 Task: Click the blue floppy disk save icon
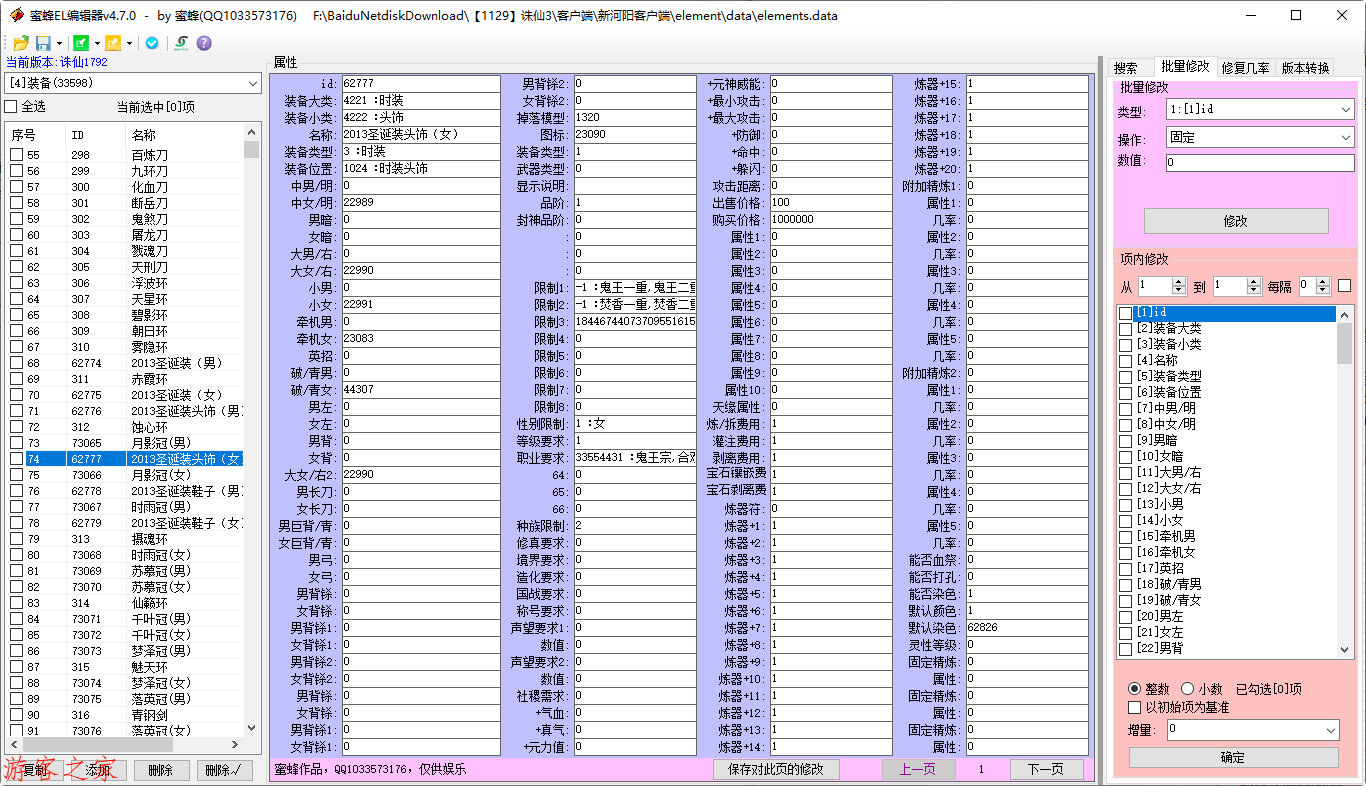click(43, 43)
